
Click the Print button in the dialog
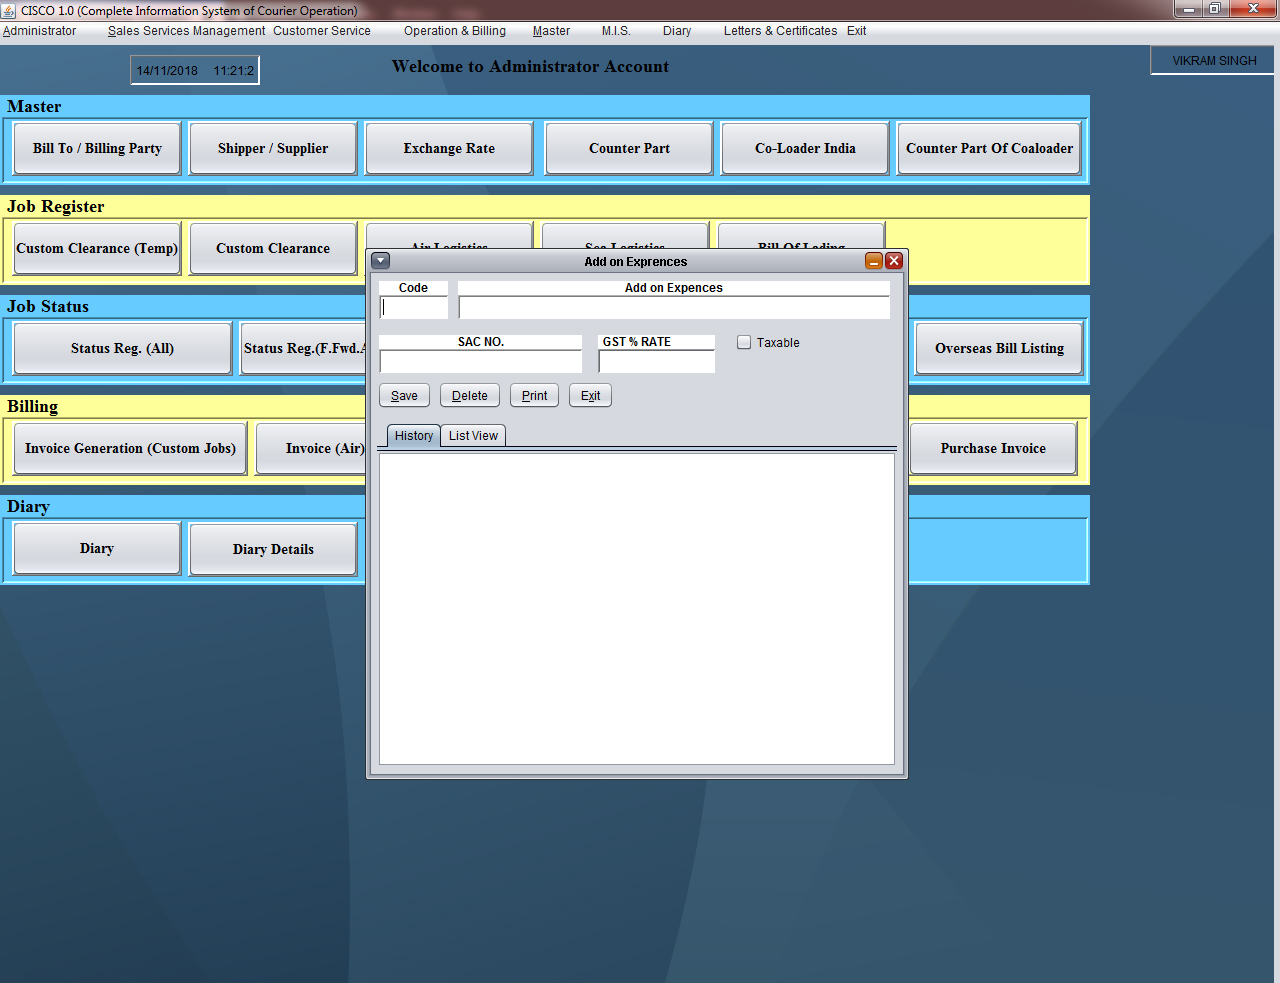tap(534, 395)
